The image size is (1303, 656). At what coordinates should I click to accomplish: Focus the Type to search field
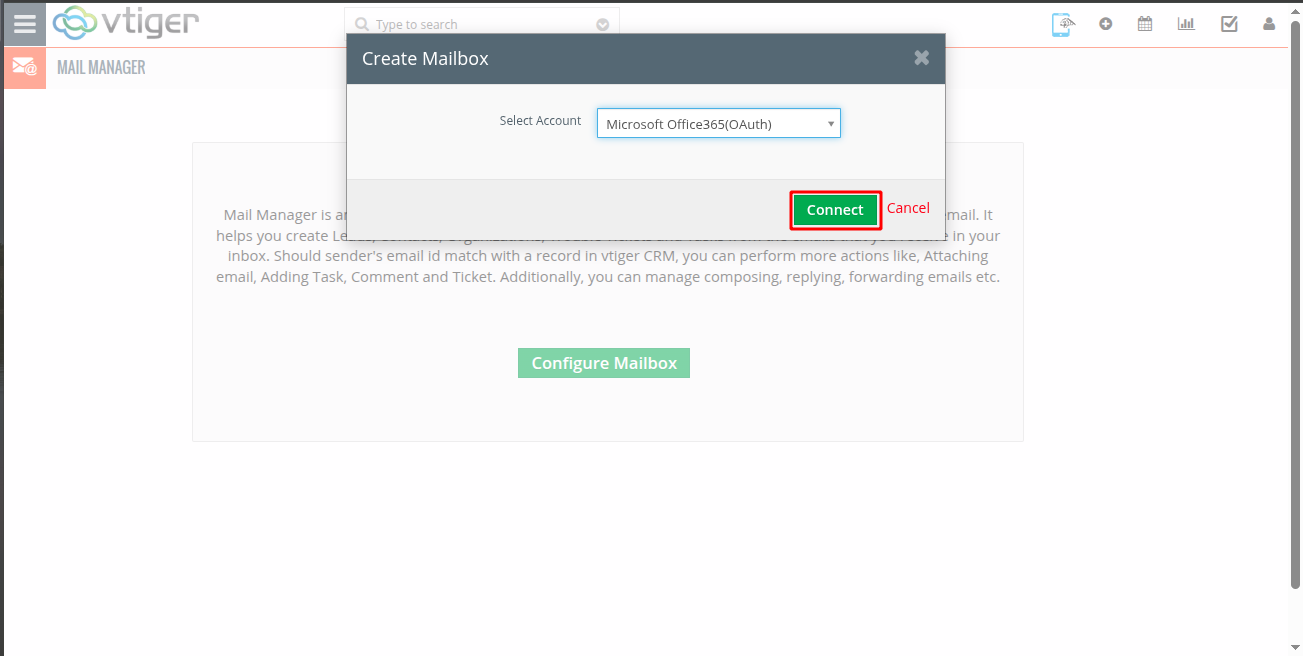(482, 24)
